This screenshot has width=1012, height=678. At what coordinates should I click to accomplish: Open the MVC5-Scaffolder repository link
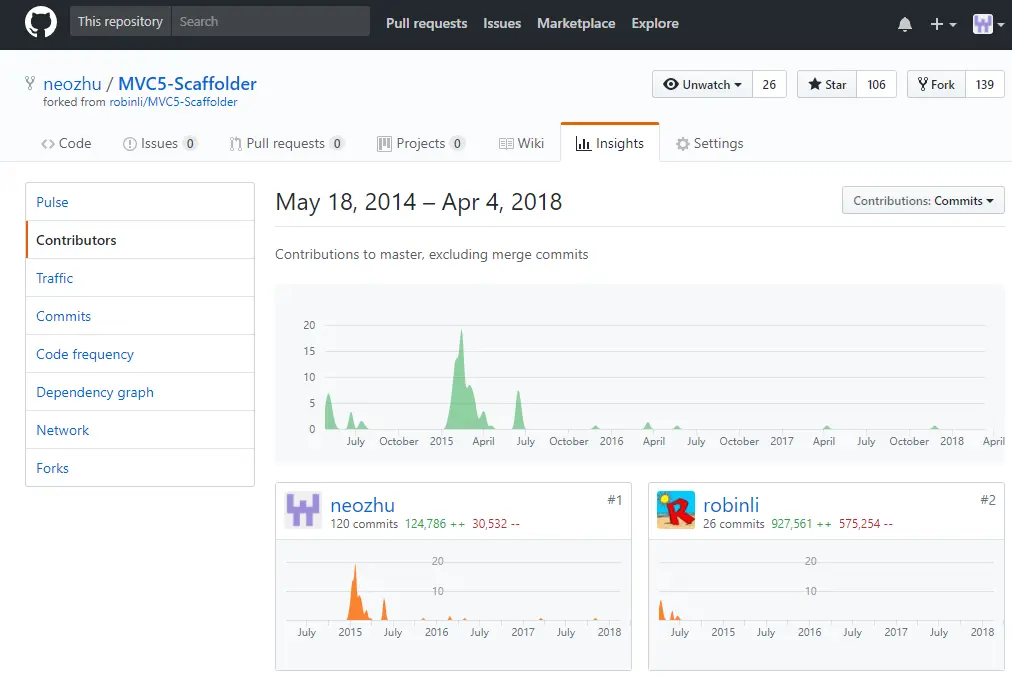point(187,84)
